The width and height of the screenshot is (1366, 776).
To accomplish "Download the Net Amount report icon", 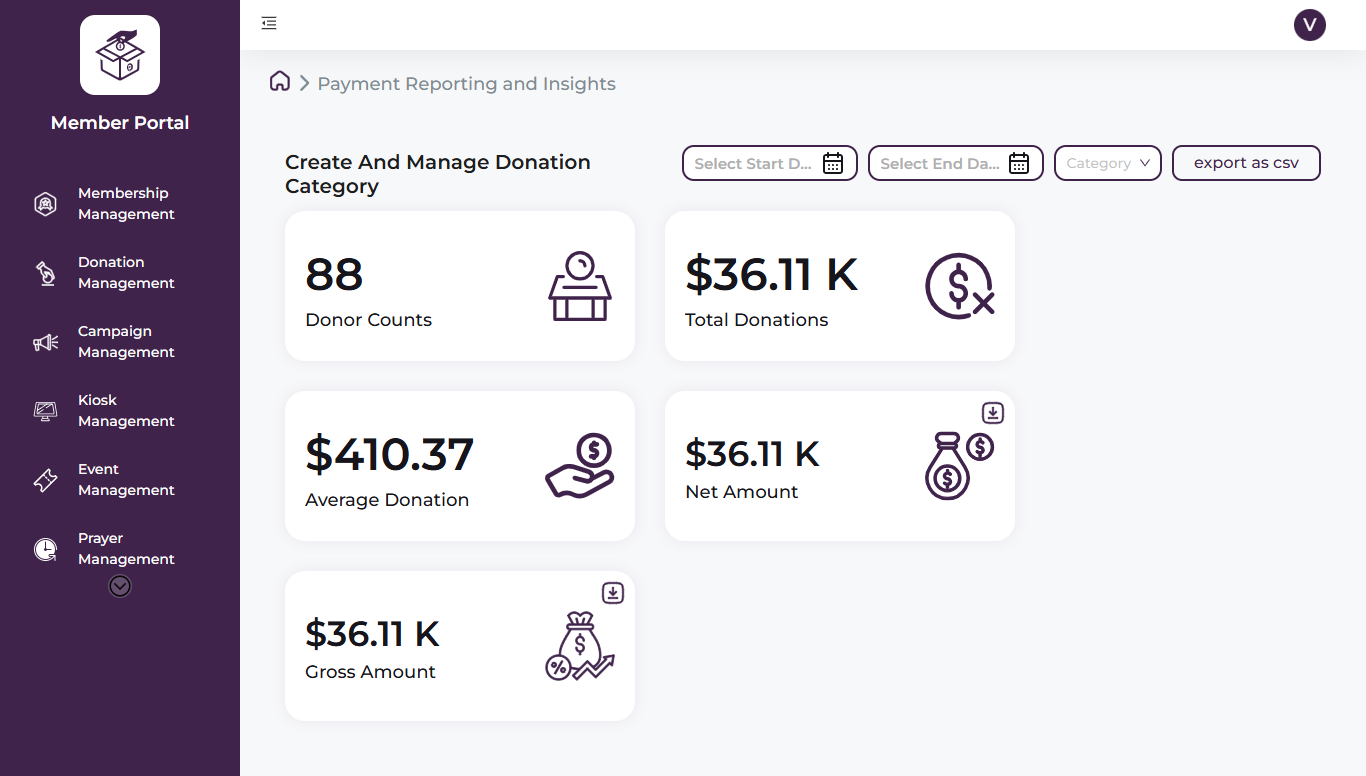I will (x=992, y=413).
